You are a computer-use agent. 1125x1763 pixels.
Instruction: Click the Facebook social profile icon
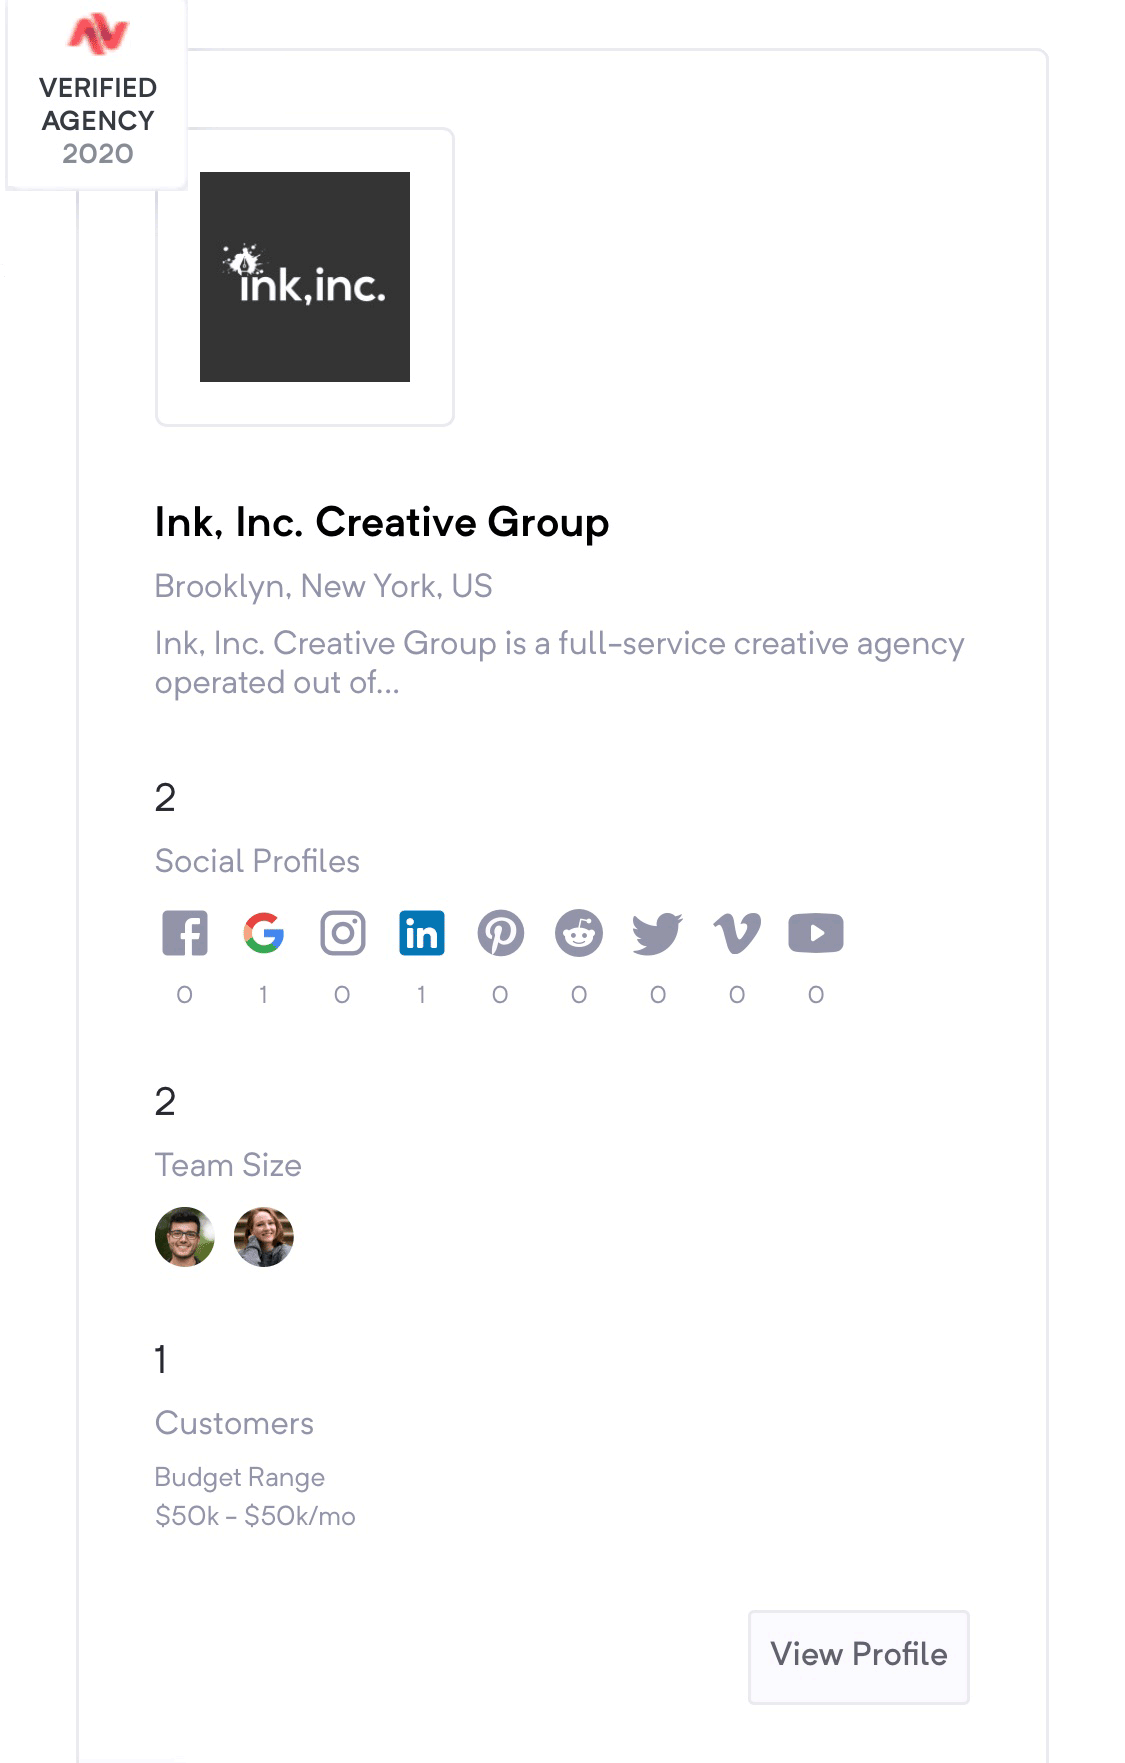coord(185,934)
